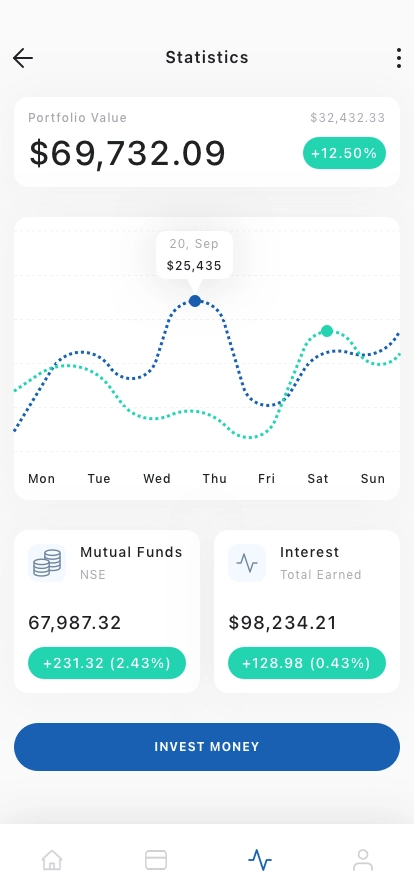Open the Cards tab in bottom navigation

click(x=156, y=859)
